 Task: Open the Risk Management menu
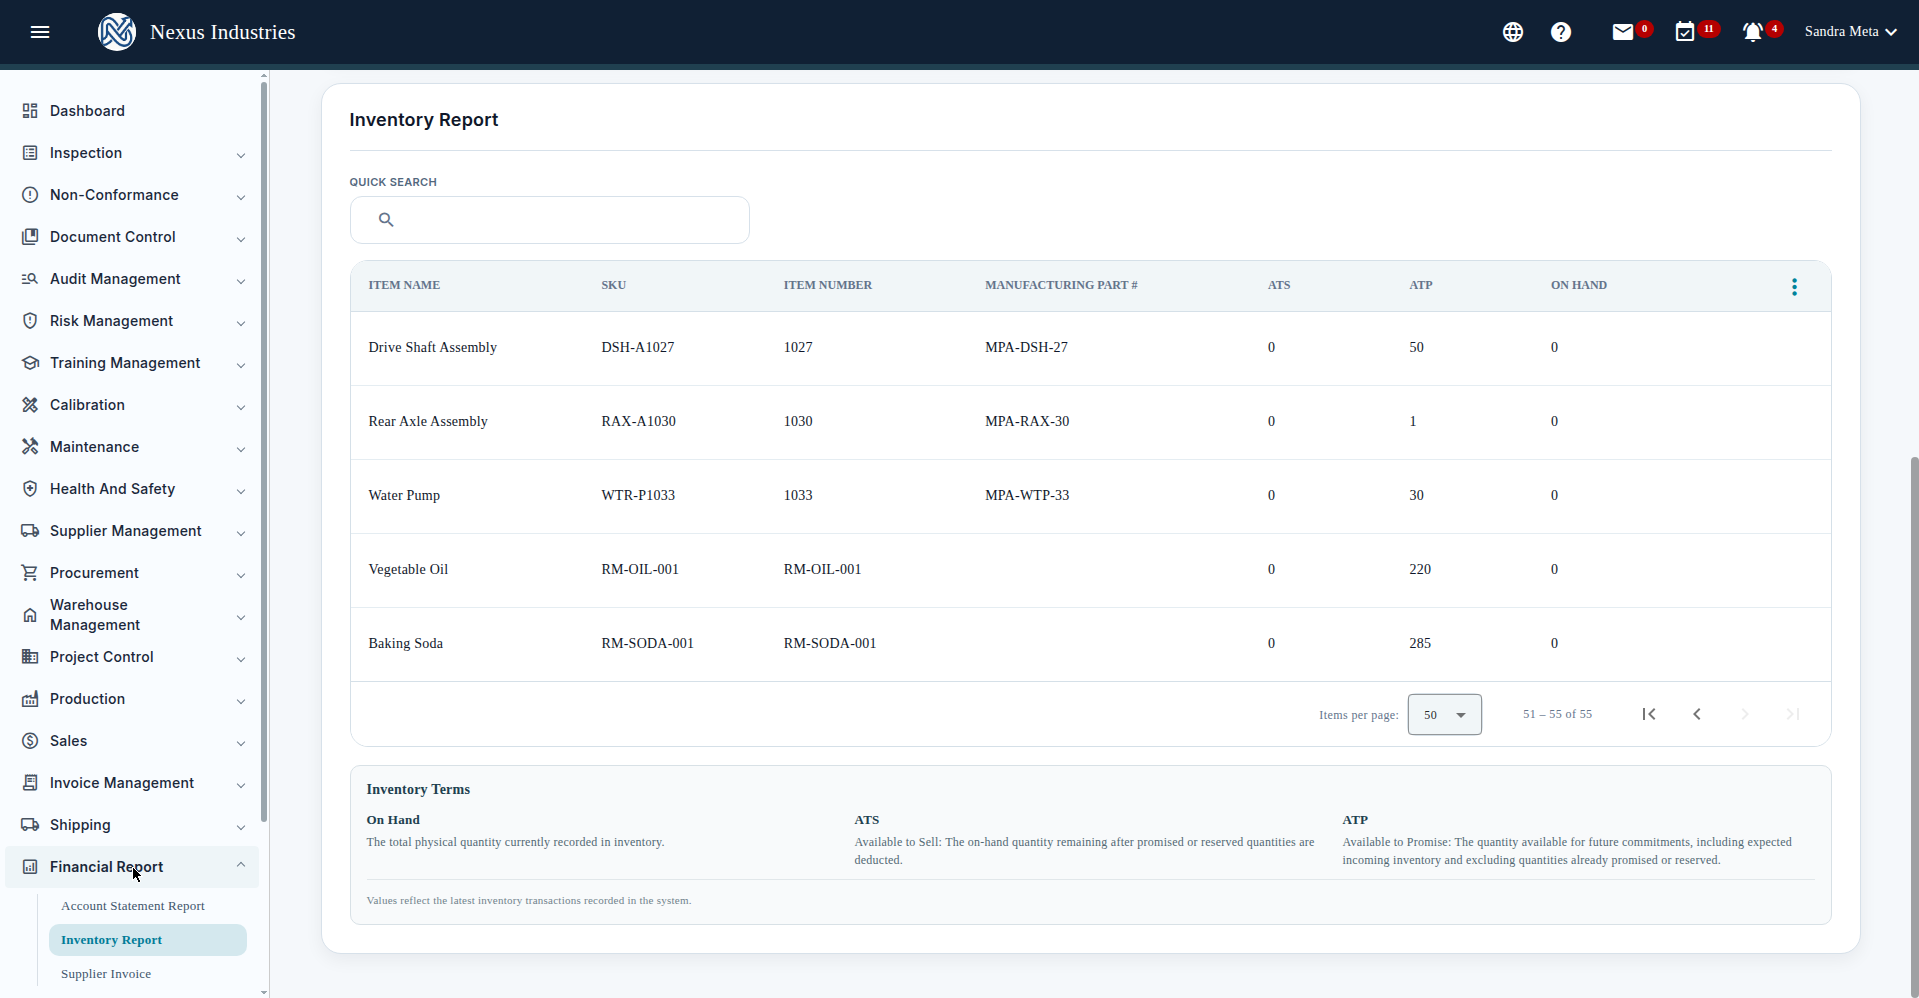pos(132,321)
